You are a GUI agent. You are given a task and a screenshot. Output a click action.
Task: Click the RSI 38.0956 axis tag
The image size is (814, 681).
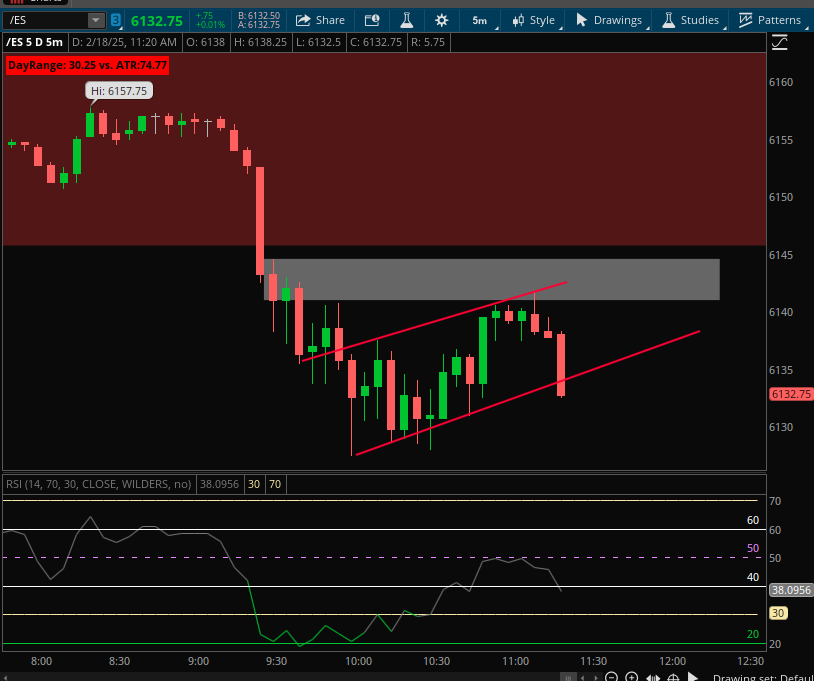click(x=791, y=590)
